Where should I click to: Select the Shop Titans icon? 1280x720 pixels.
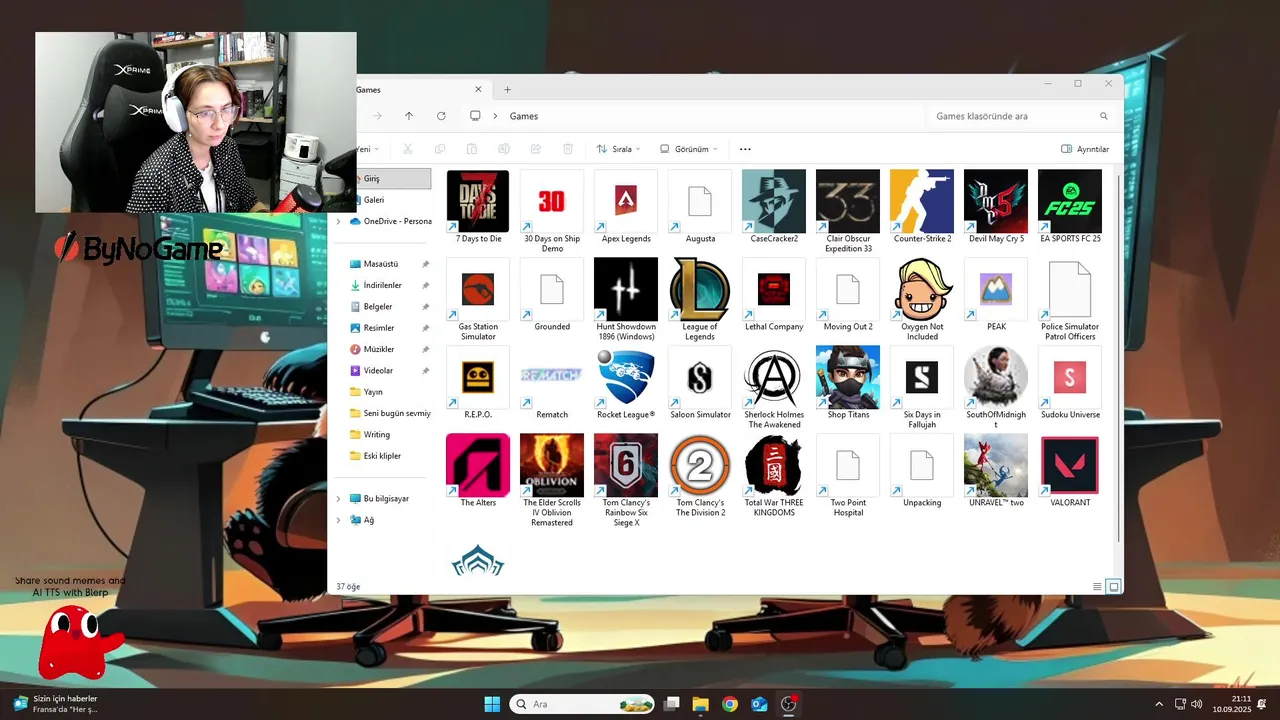(848, 377)
